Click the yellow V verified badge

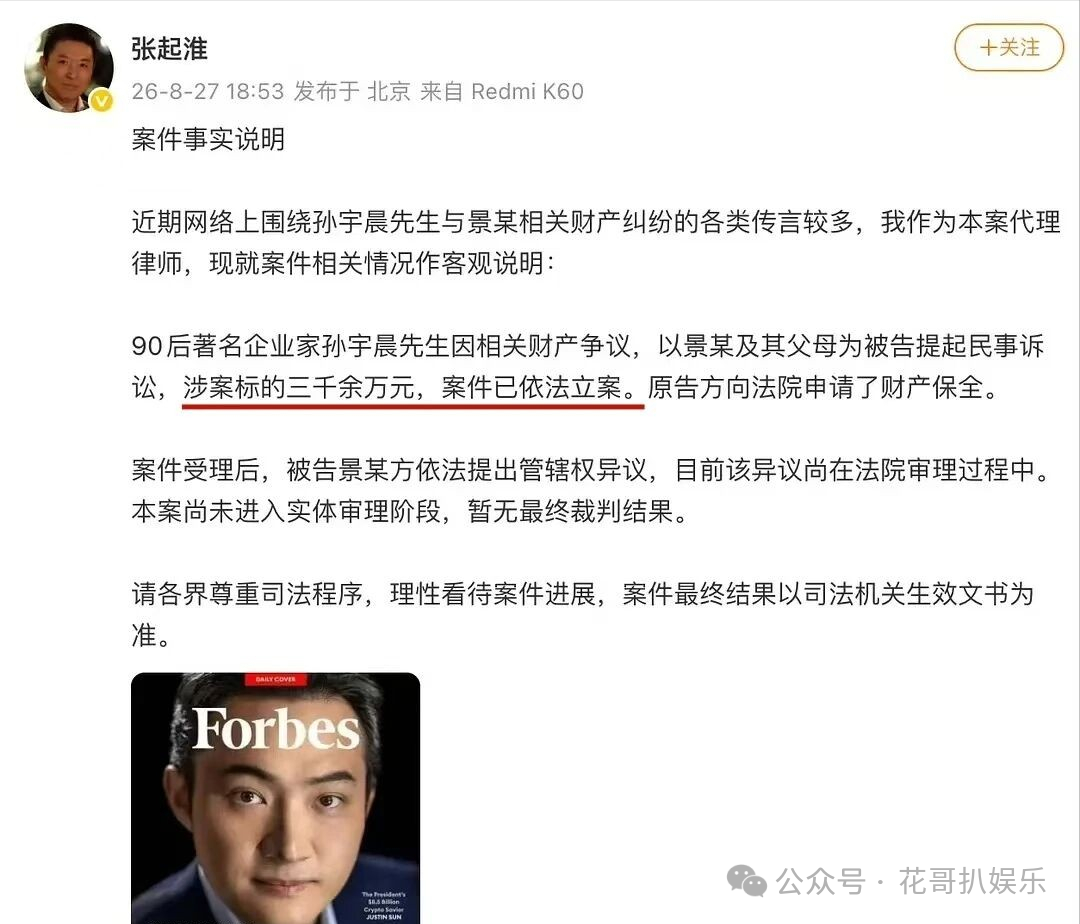coord(102,101)
